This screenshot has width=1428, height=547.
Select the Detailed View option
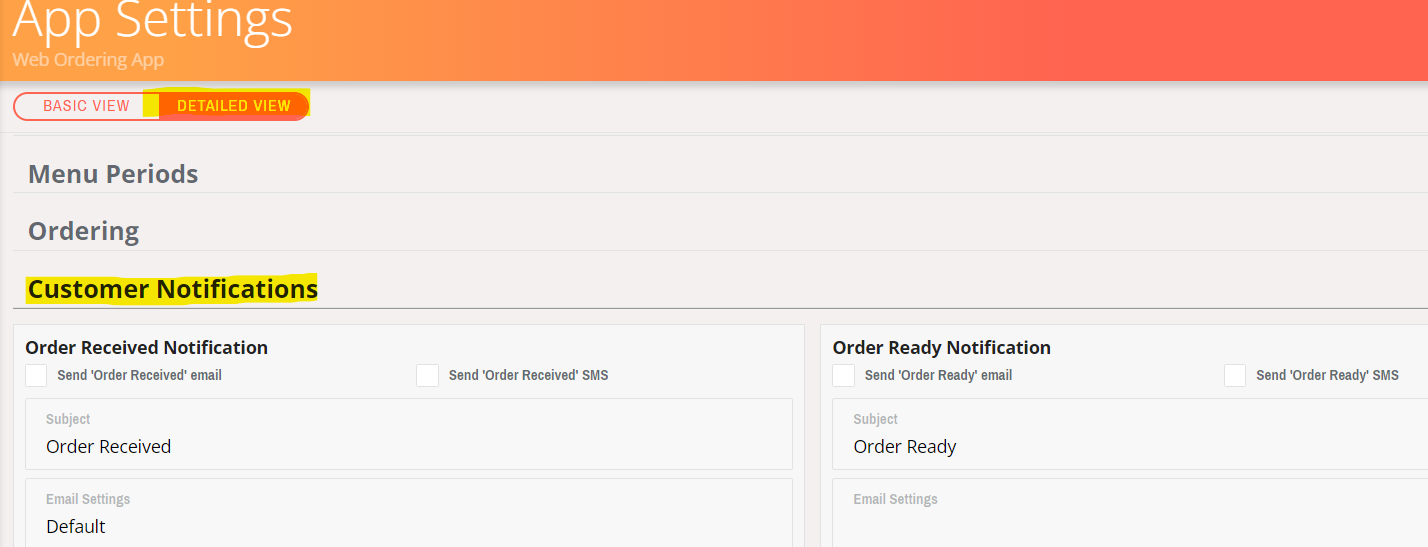234,106
